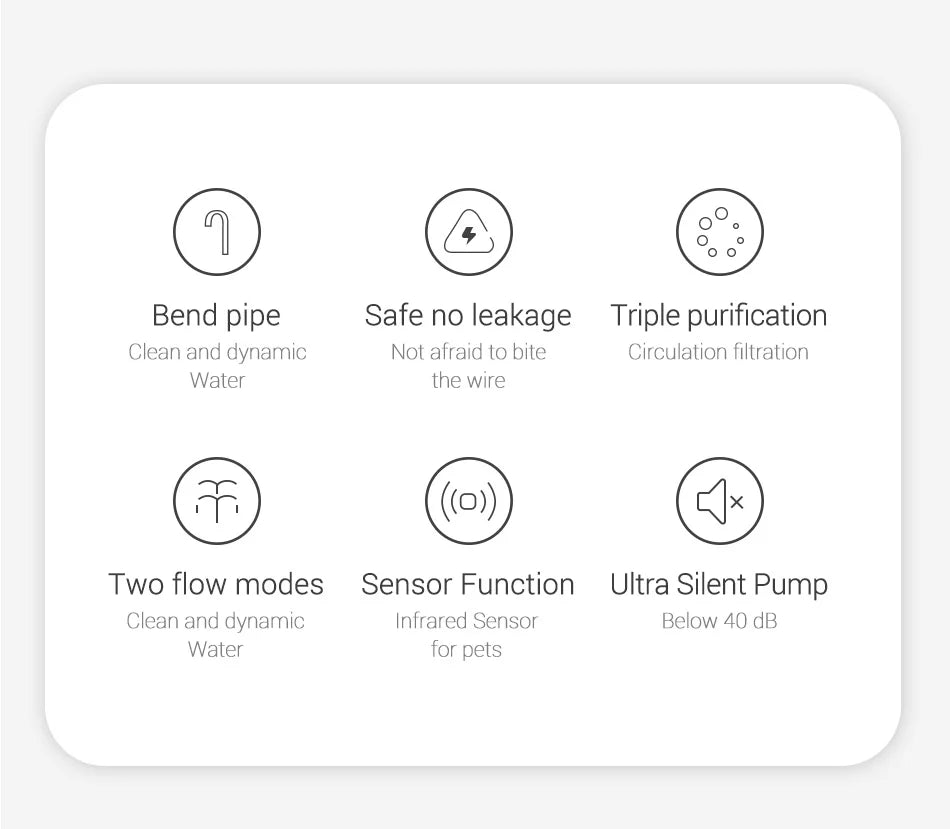950x829 pixels.
Task: Click the infrared sensor waves icon
Action: pos(468,501)
